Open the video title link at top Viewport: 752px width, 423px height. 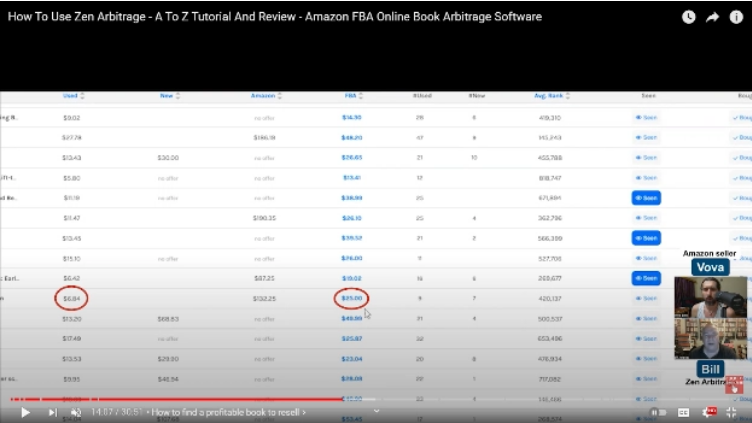point(275,17)
